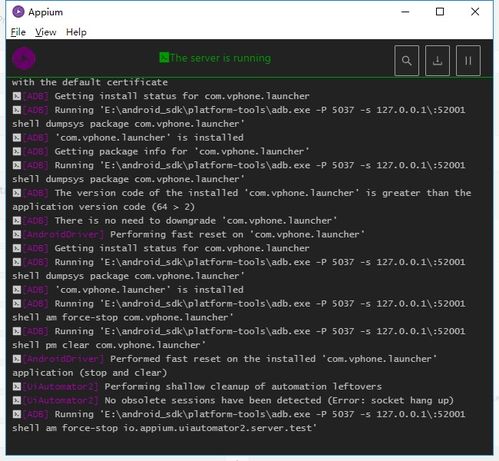The image size is (499, 461).
Task: Click the purple Appium logo in header
Action: pos(24,58)
